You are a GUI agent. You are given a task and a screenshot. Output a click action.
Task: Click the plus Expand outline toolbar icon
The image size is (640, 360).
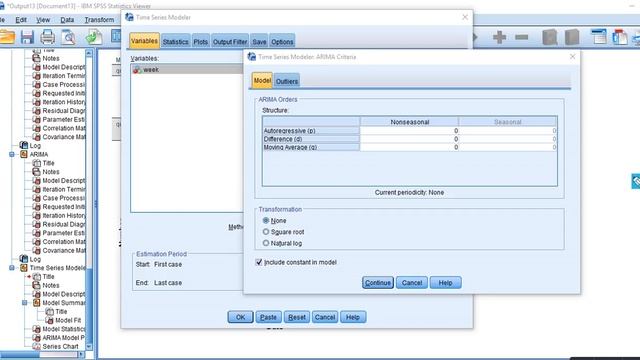(499, 37)
